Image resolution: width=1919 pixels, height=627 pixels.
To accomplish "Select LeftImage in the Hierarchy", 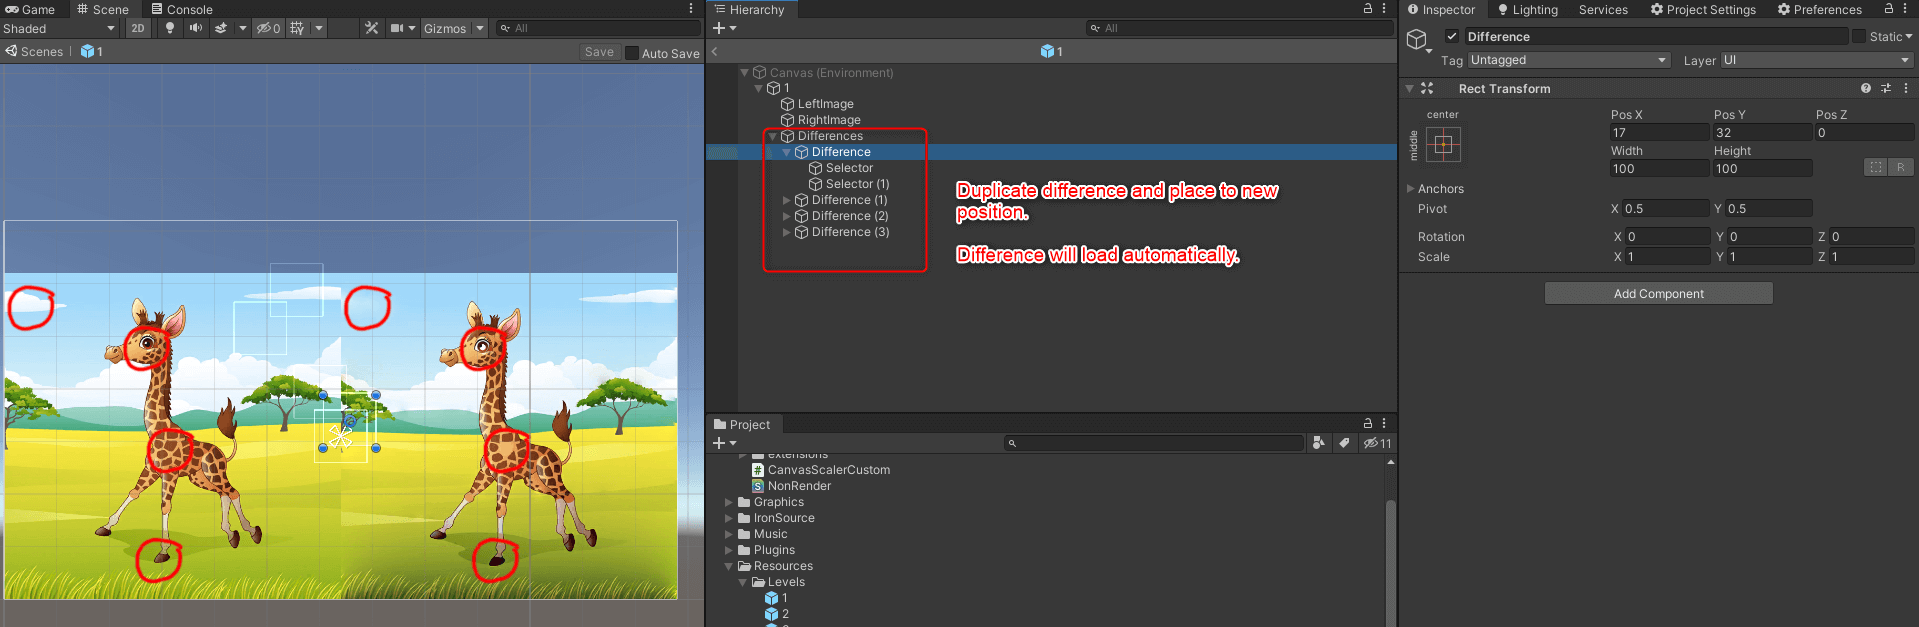I will pos(825,104).
